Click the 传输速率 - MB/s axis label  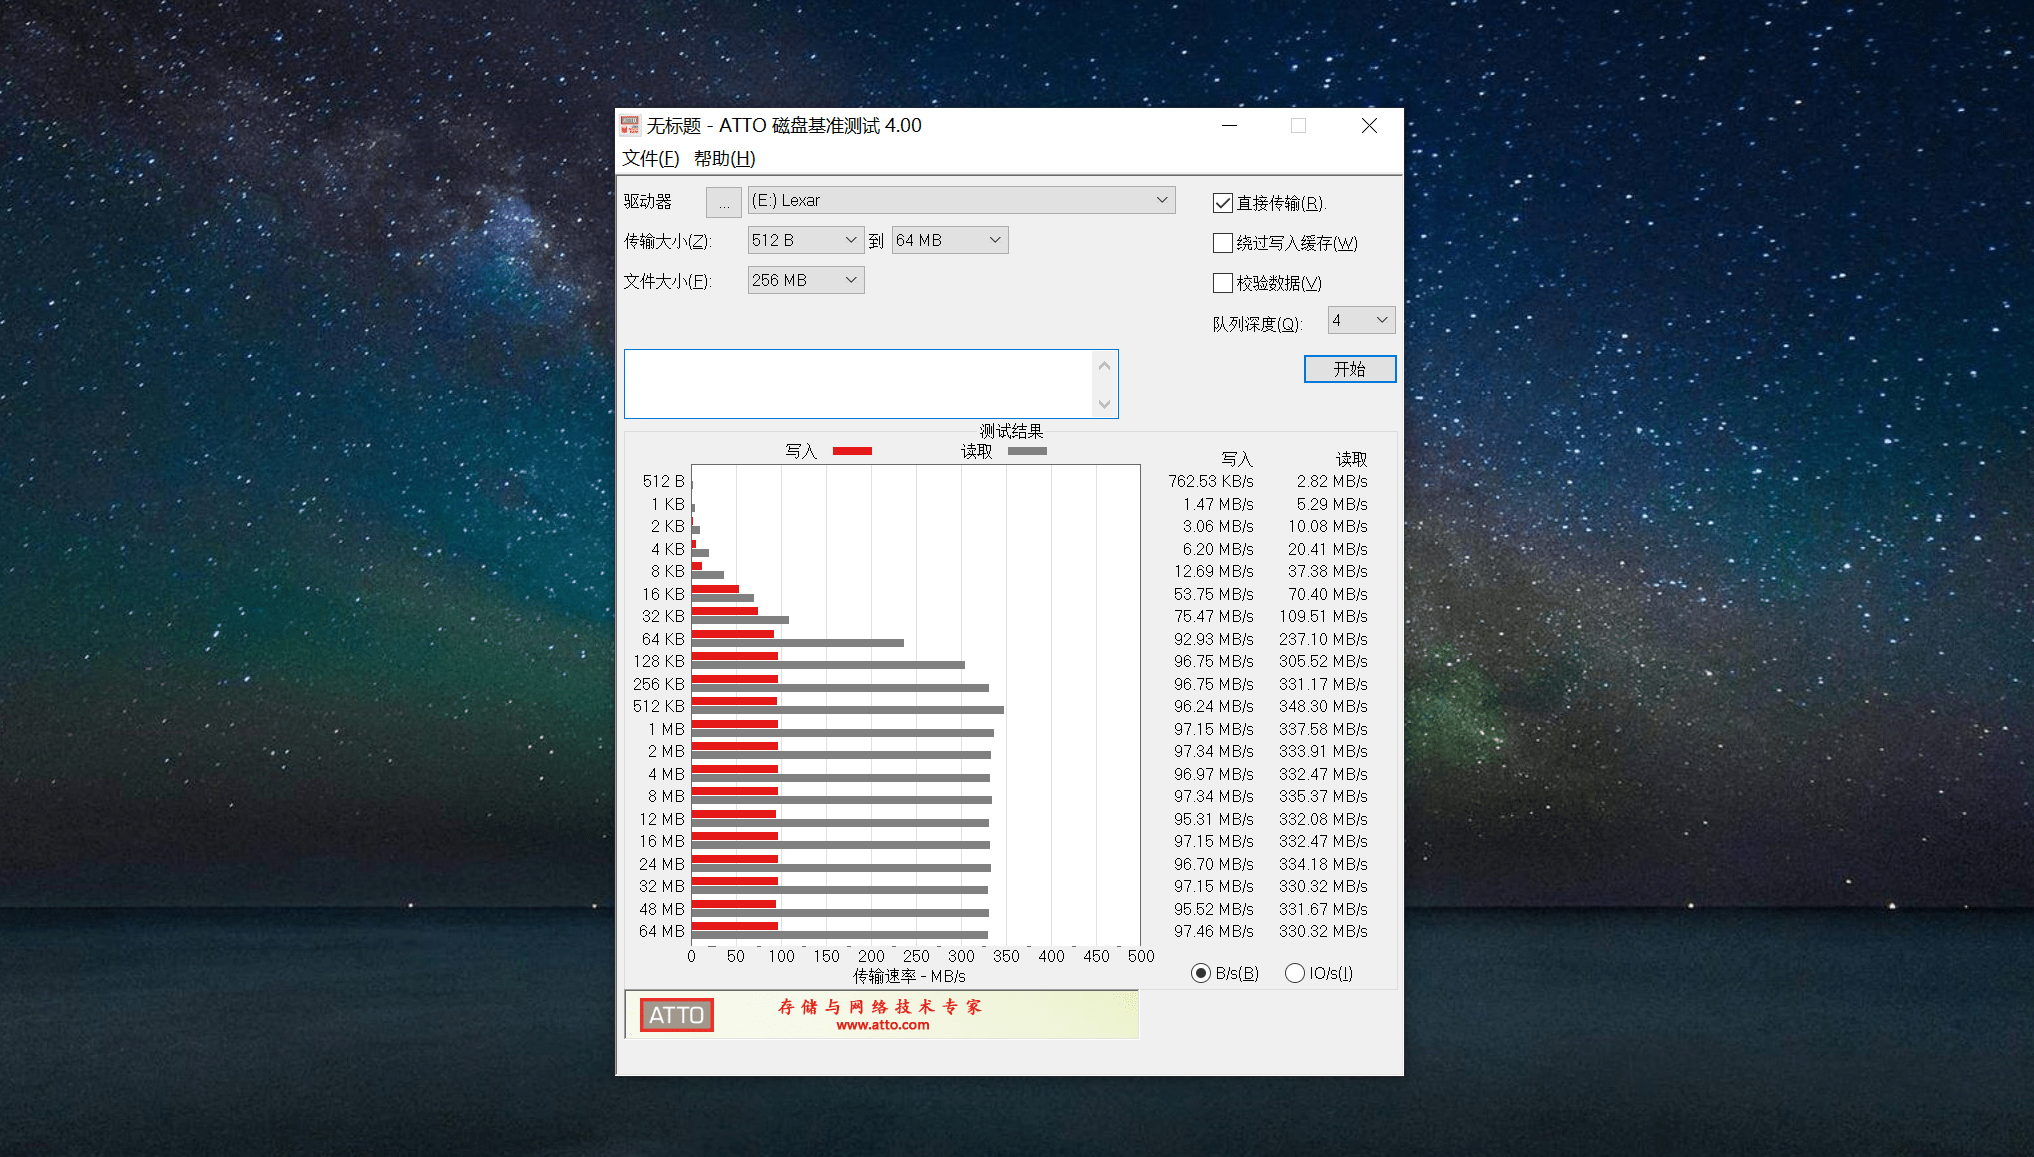pyautogui.click(x=909, y=976)
